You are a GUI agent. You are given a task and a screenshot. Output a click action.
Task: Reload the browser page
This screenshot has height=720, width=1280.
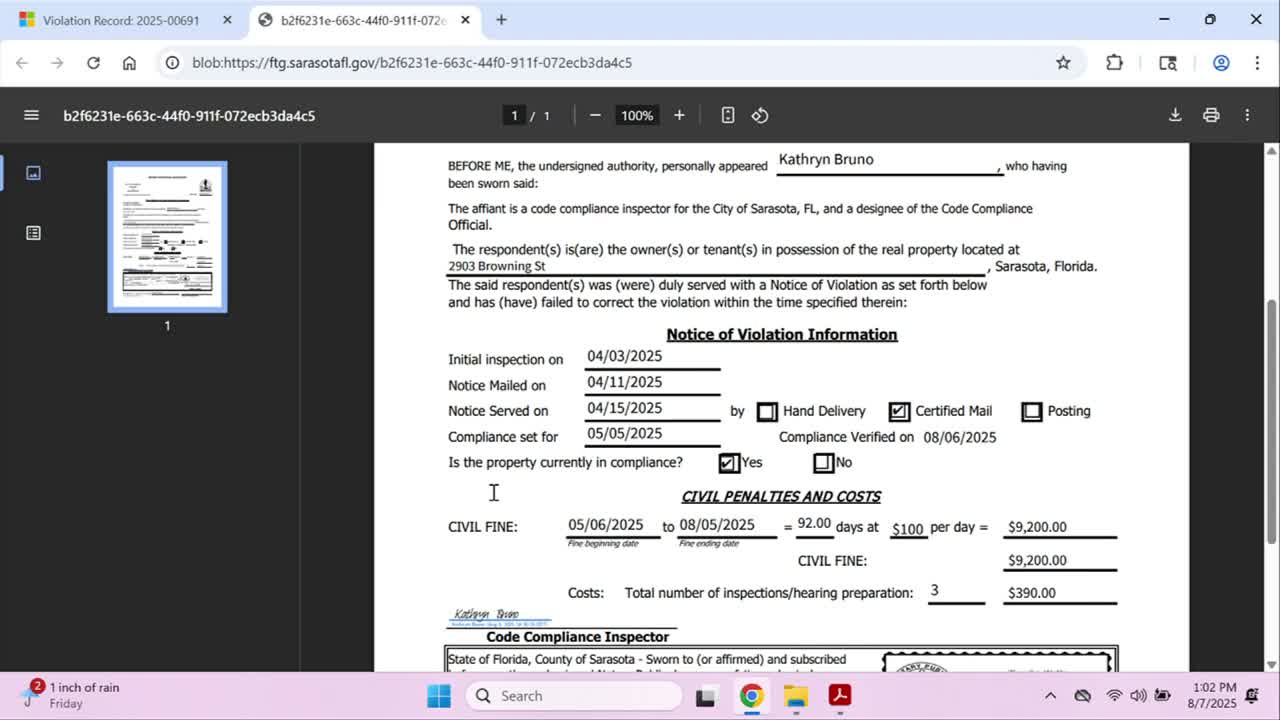click(93, 62)
